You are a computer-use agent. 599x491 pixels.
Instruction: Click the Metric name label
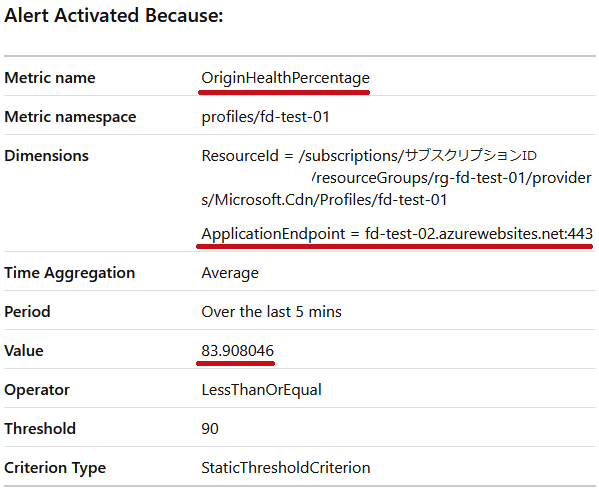pos(50,78)
